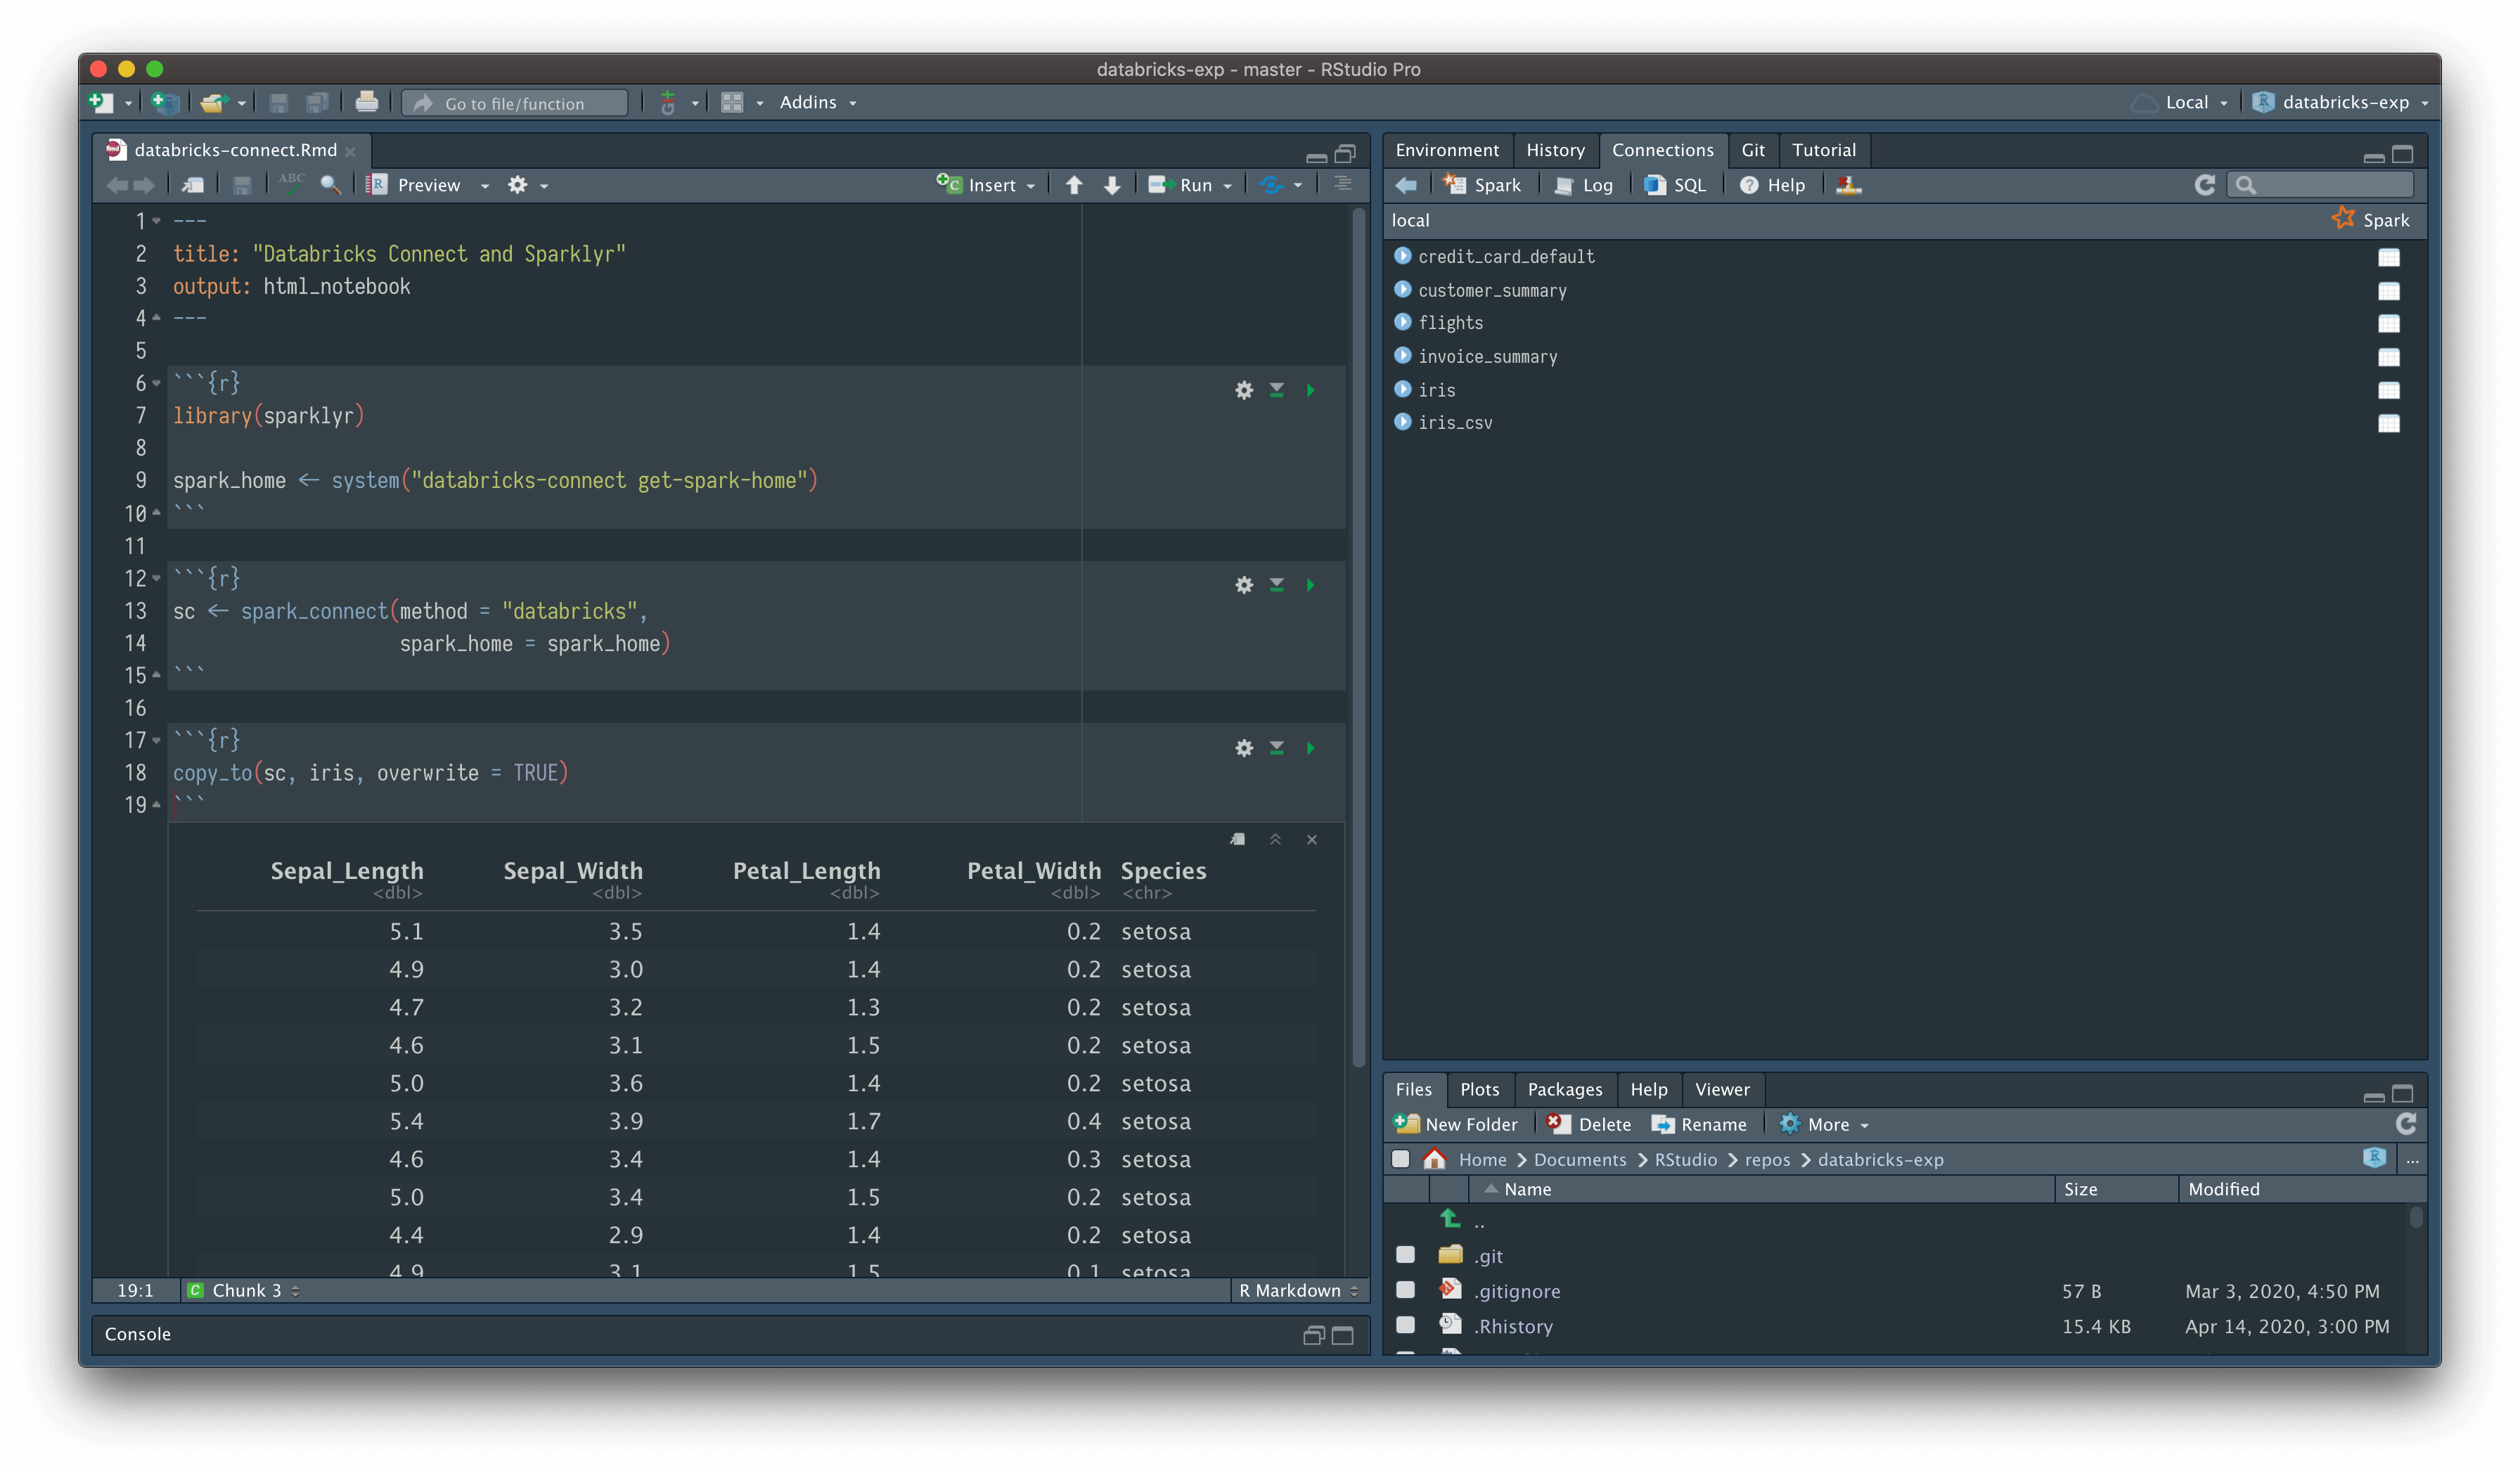This screenshot has height=1471, width=2520.
Task: Refresh connections with the circular arrow icon
Action: point(2205,184)
